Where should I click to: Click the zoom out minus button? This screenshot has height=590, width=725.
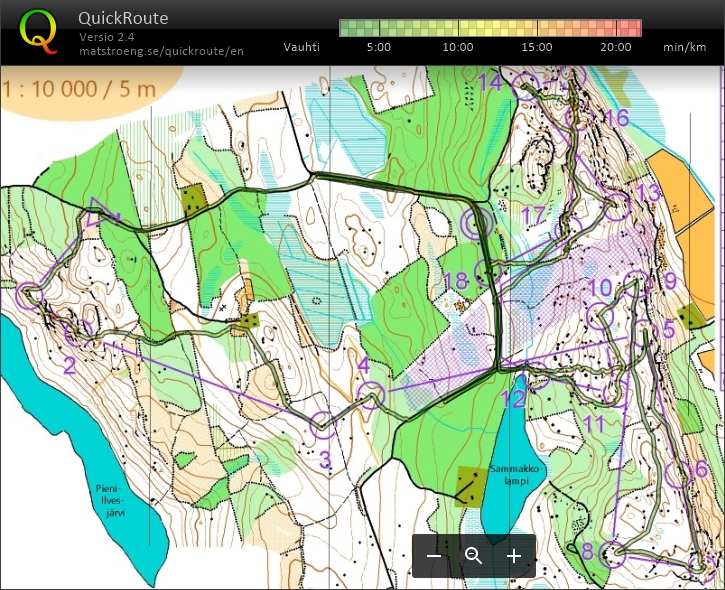coord(434,556)
